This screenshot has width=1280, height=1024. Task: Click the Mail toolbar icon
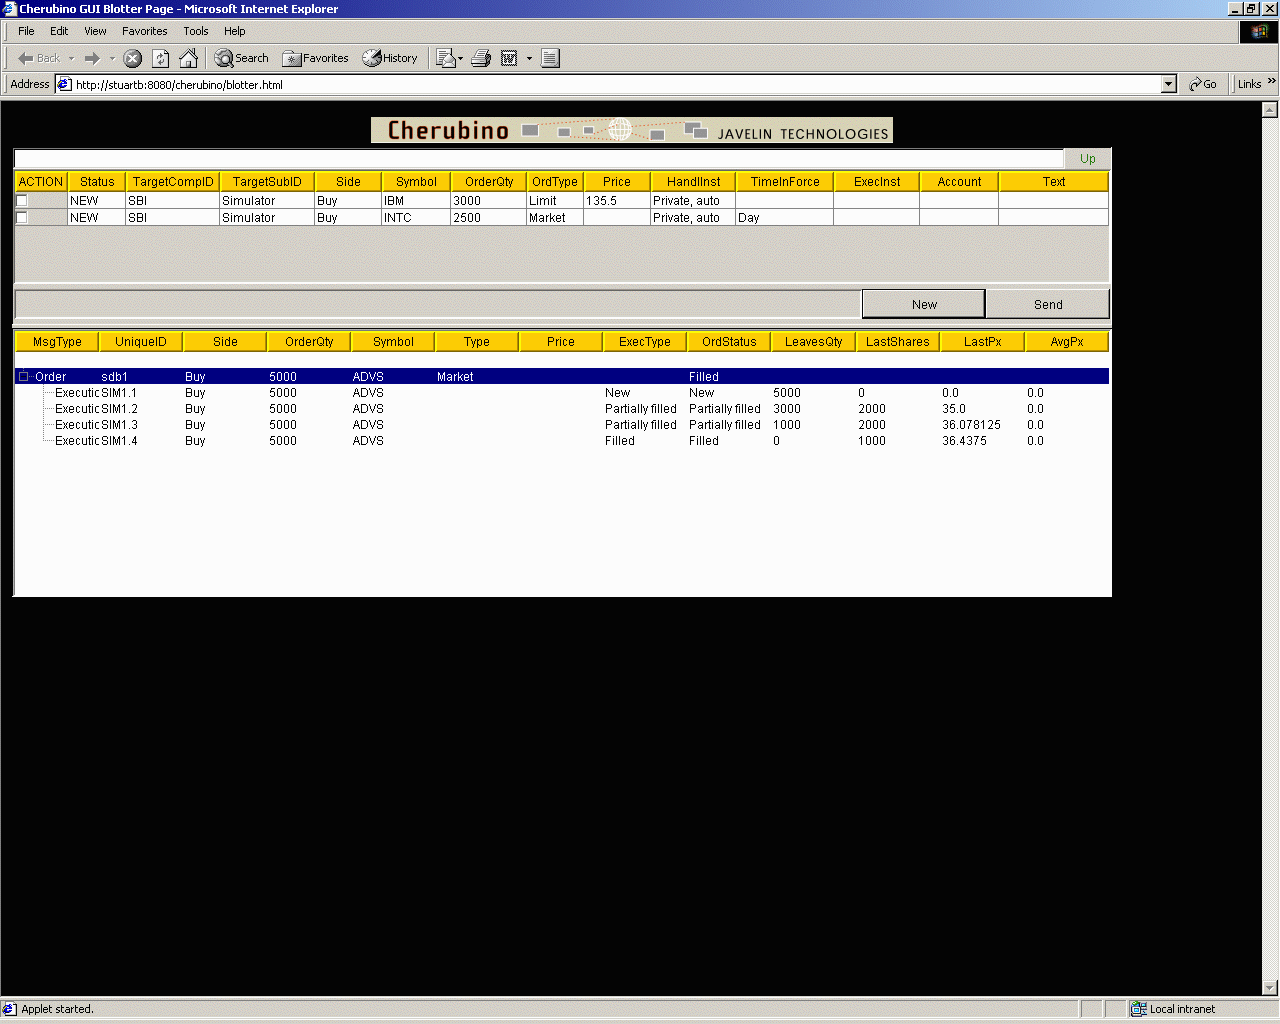446,58
